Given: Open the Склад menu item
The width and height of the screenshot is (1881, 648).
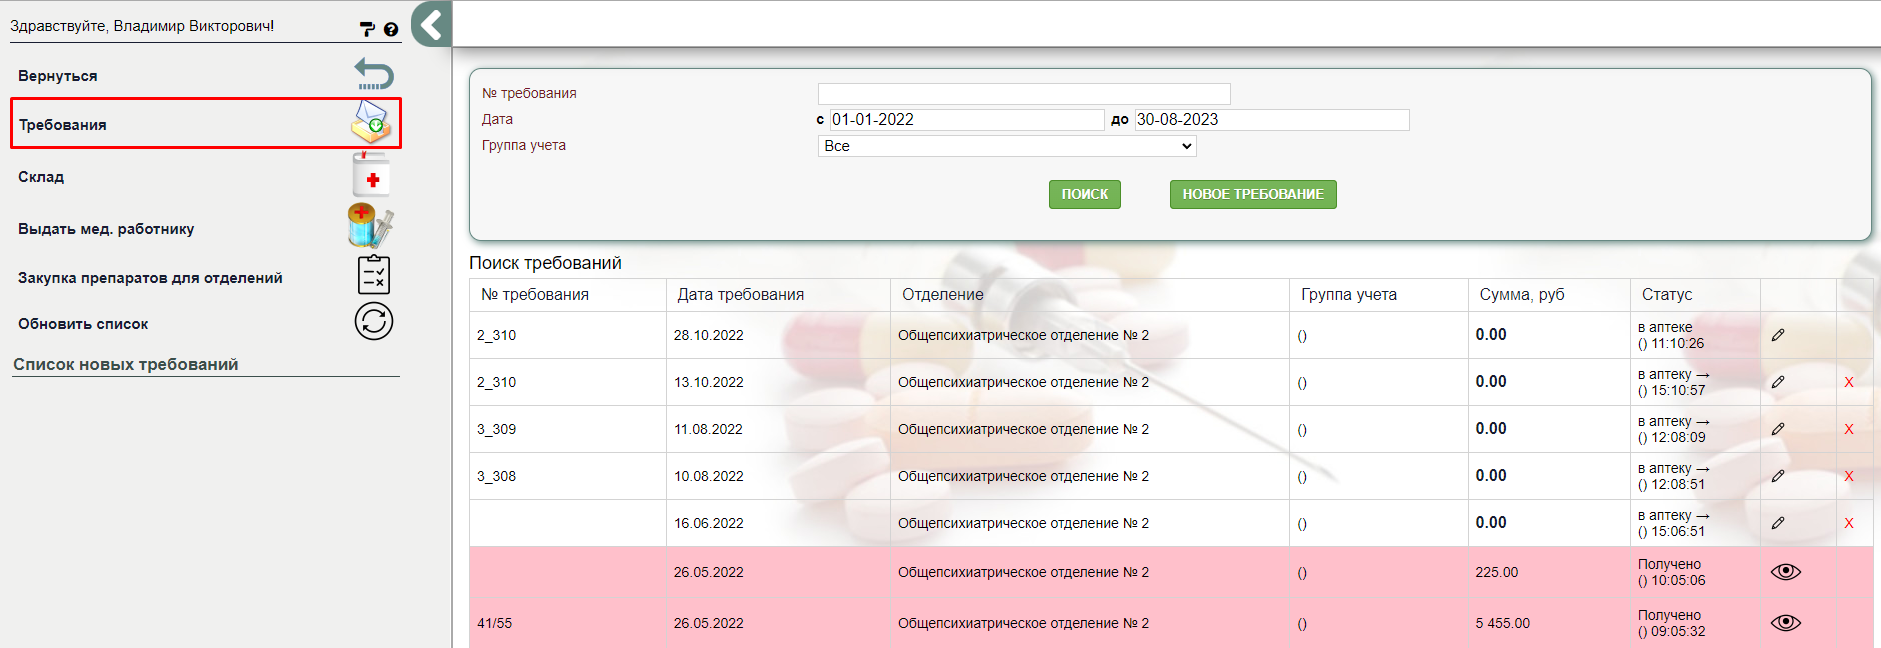Looking at the screenshot, I should (41, 177).
